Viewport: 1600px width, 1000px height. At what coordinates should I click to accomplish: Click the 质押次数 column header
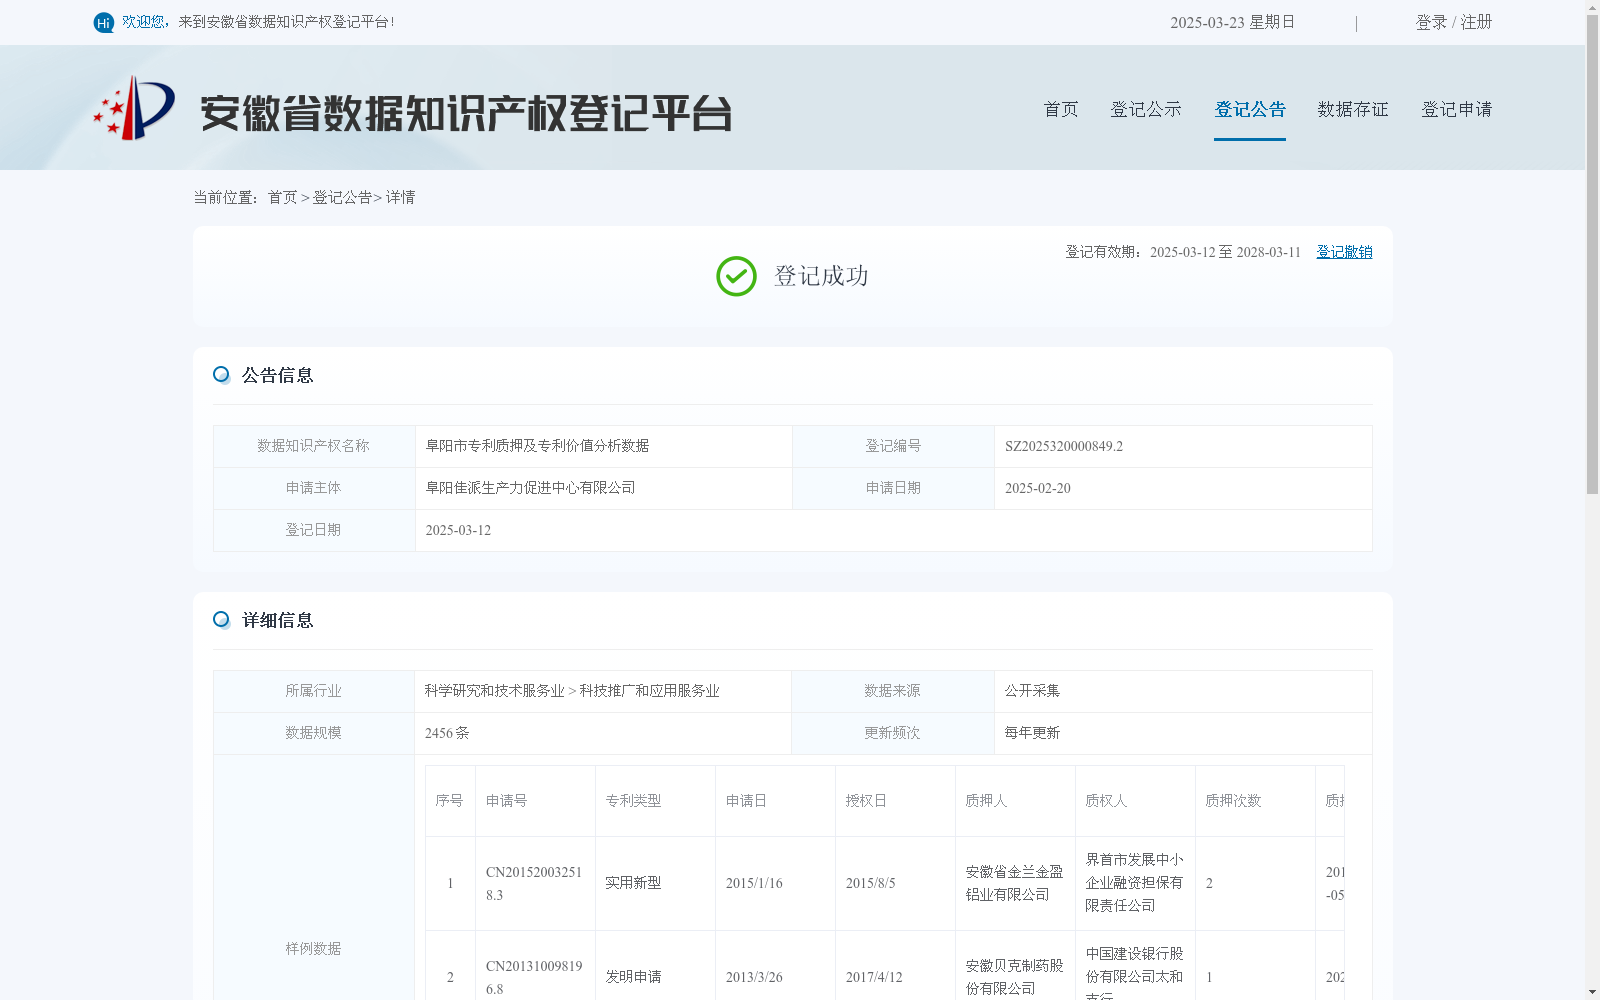pyautogui.click(x=1233, y=801)
